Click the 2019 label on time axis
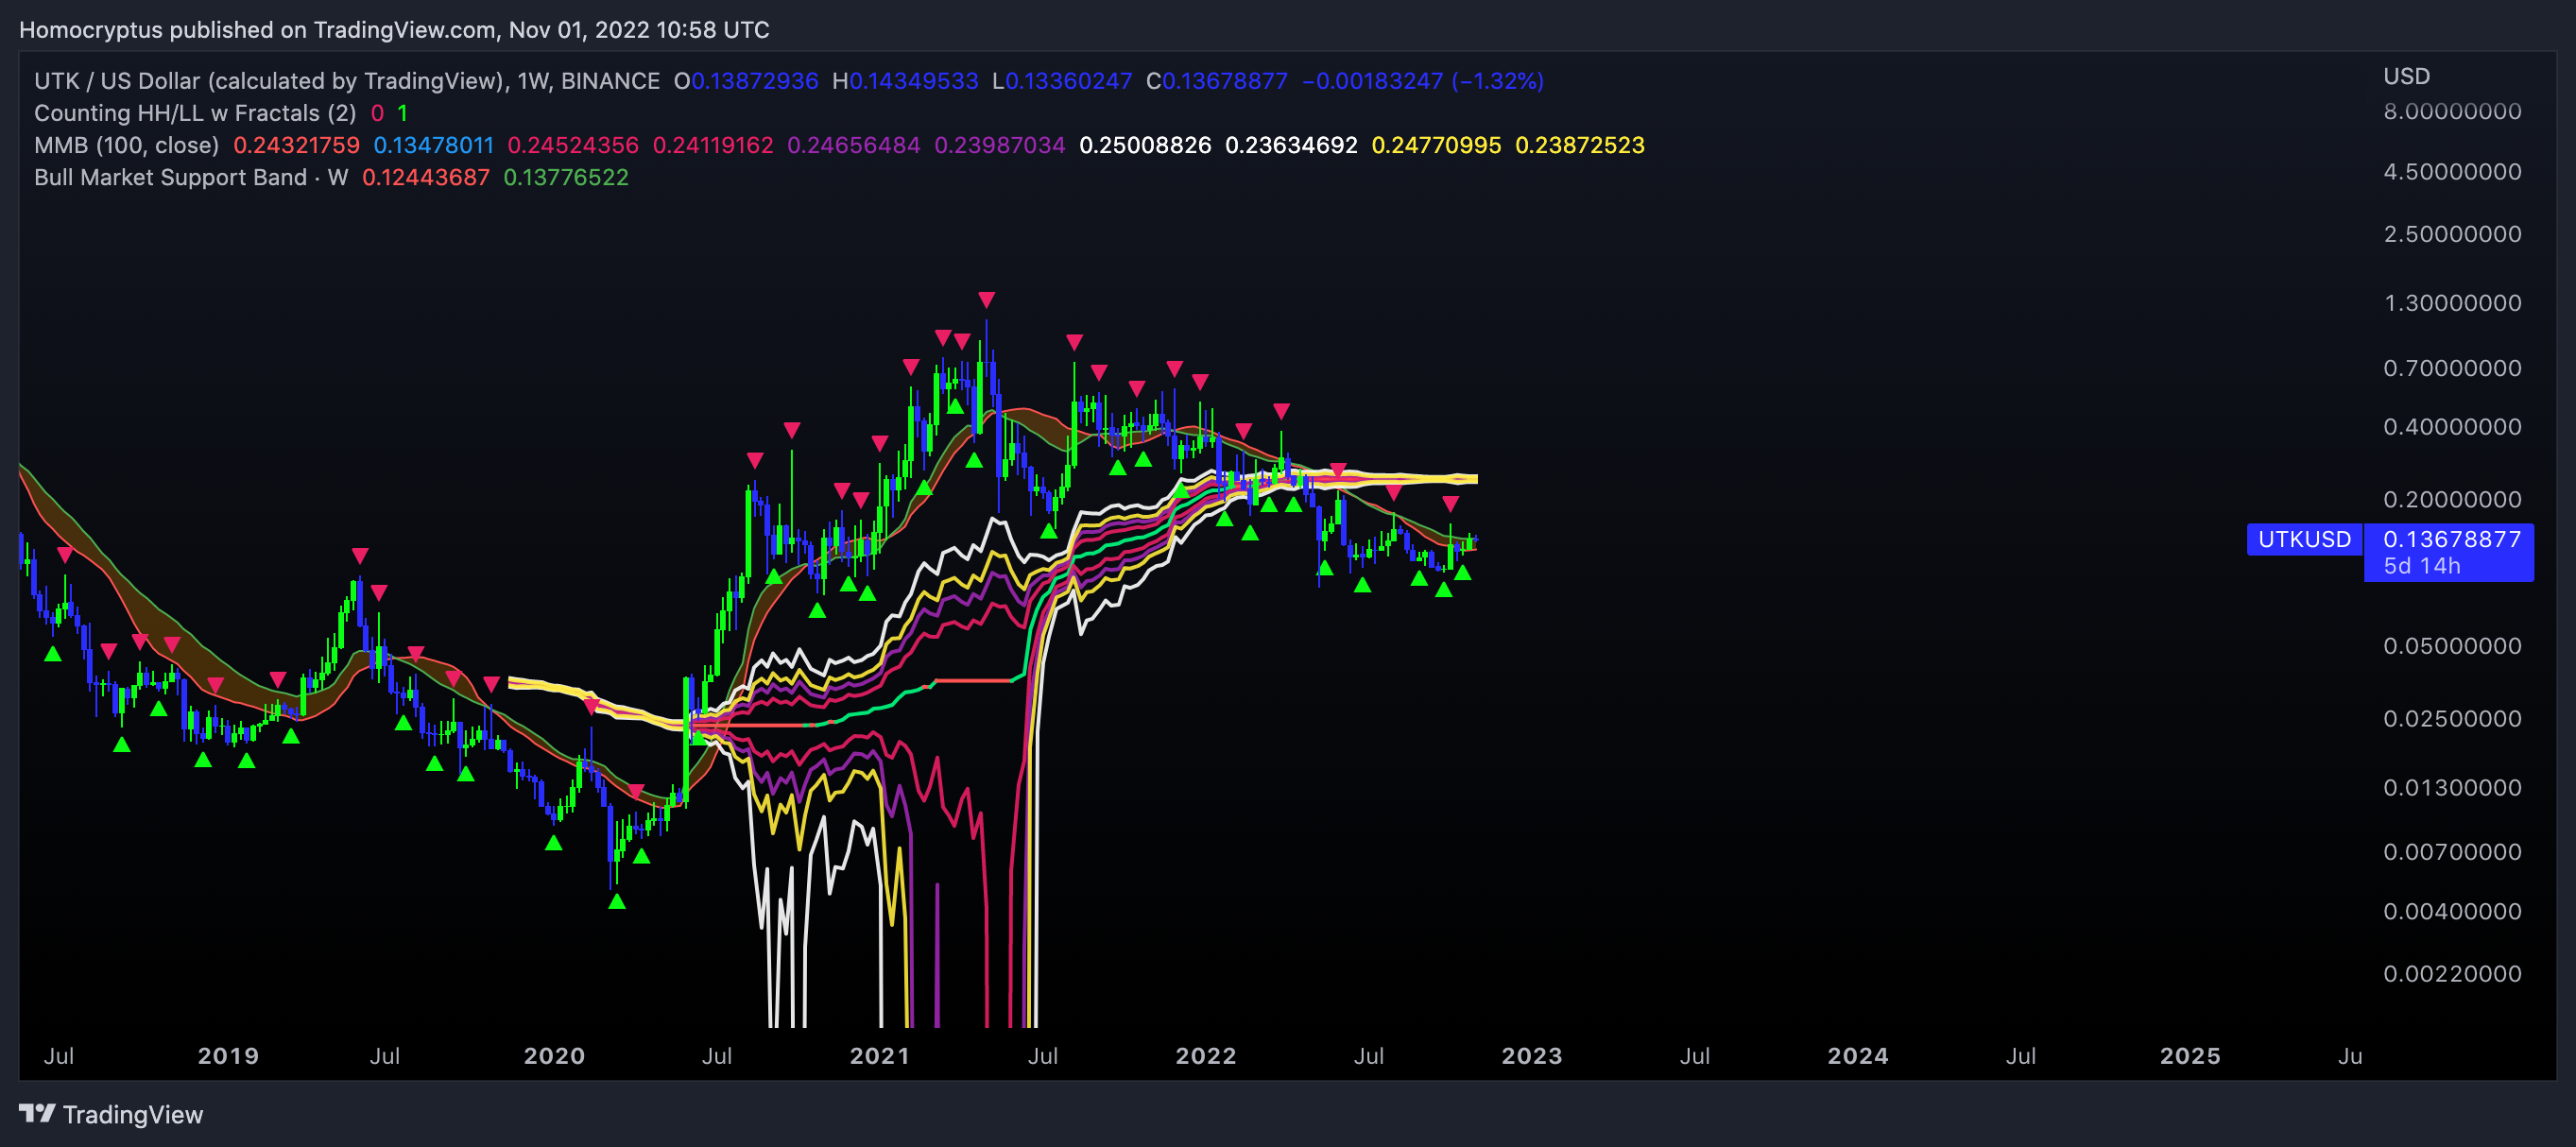Viewport: 2576px width, 1147px height. (x=228, y=1056)
